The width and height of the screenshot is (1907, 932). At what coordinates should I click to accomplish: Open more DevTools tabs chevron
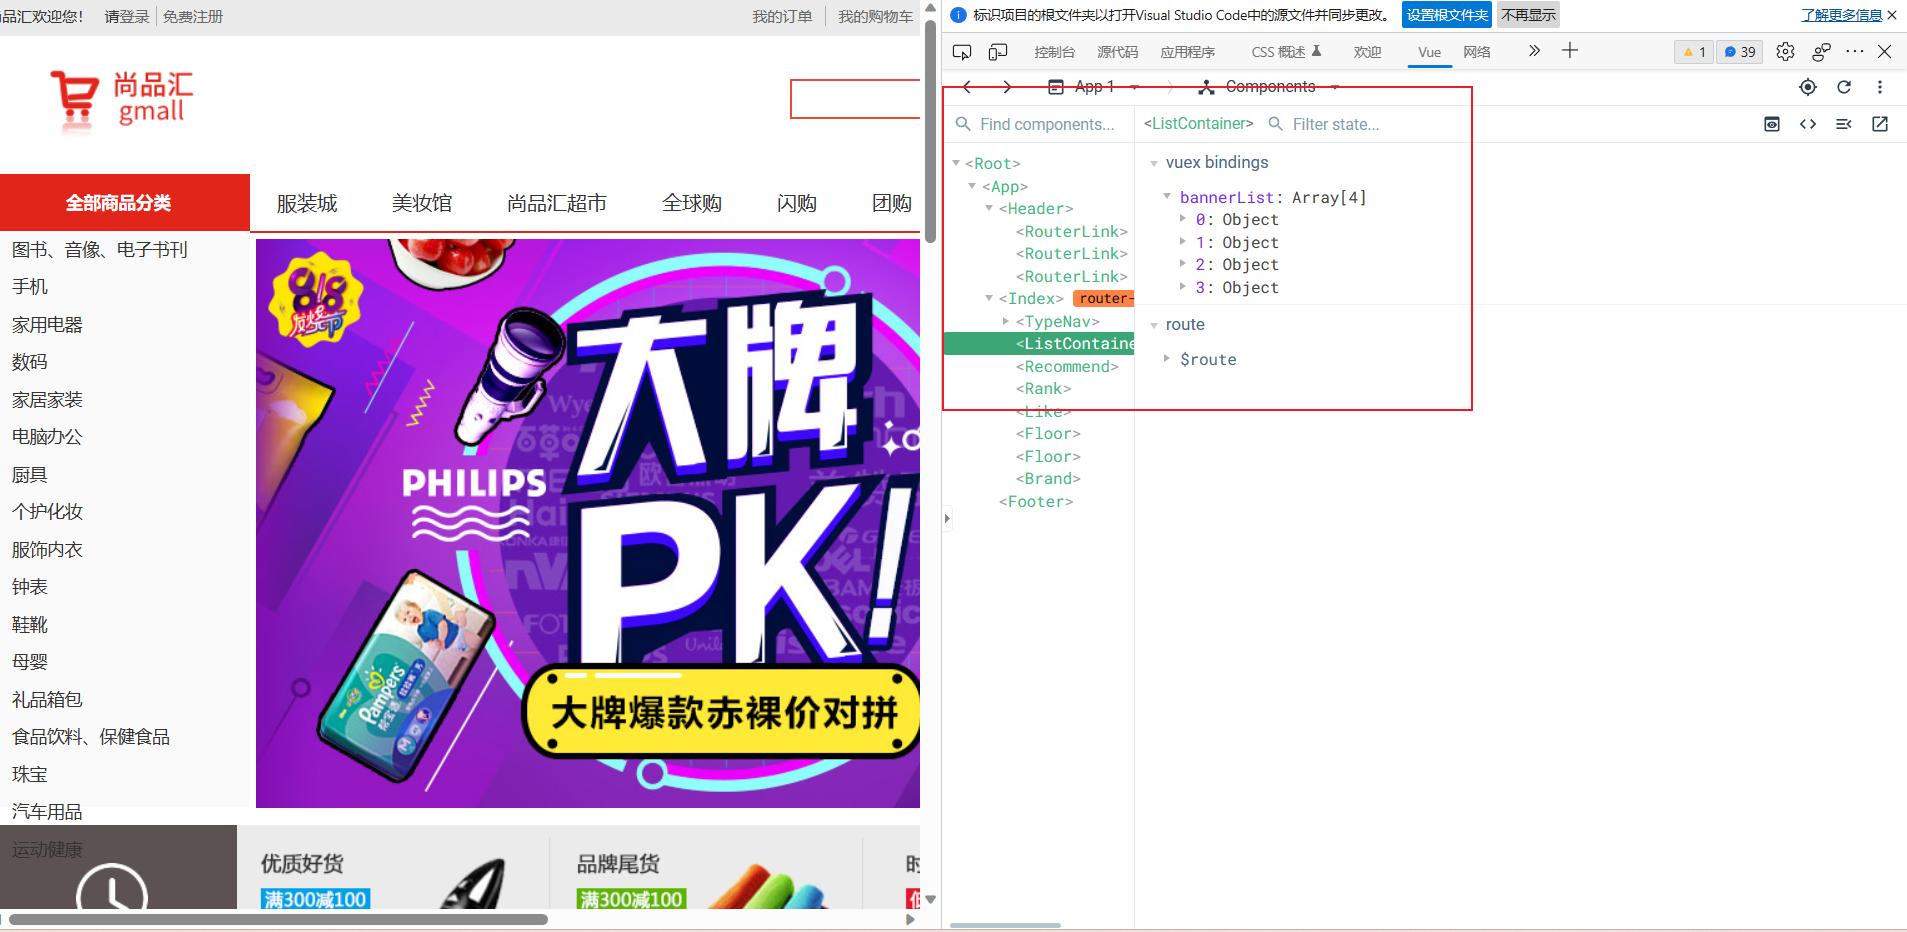pos(1534,51)
